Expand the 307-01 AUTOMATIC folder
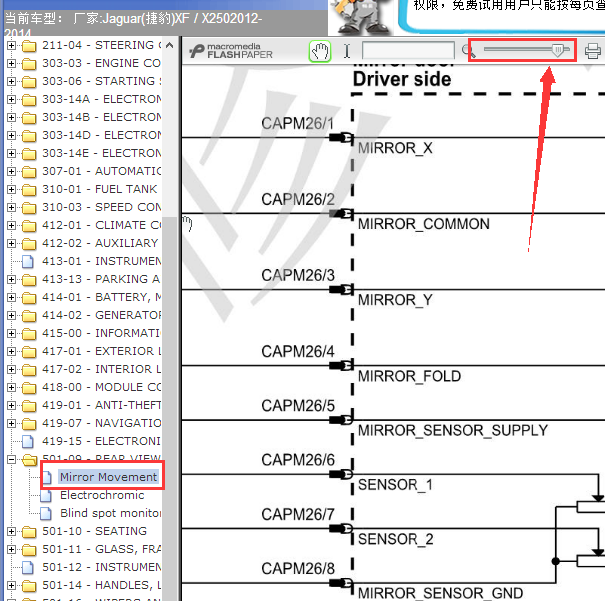605x601 pixels. tap(11, 171)
